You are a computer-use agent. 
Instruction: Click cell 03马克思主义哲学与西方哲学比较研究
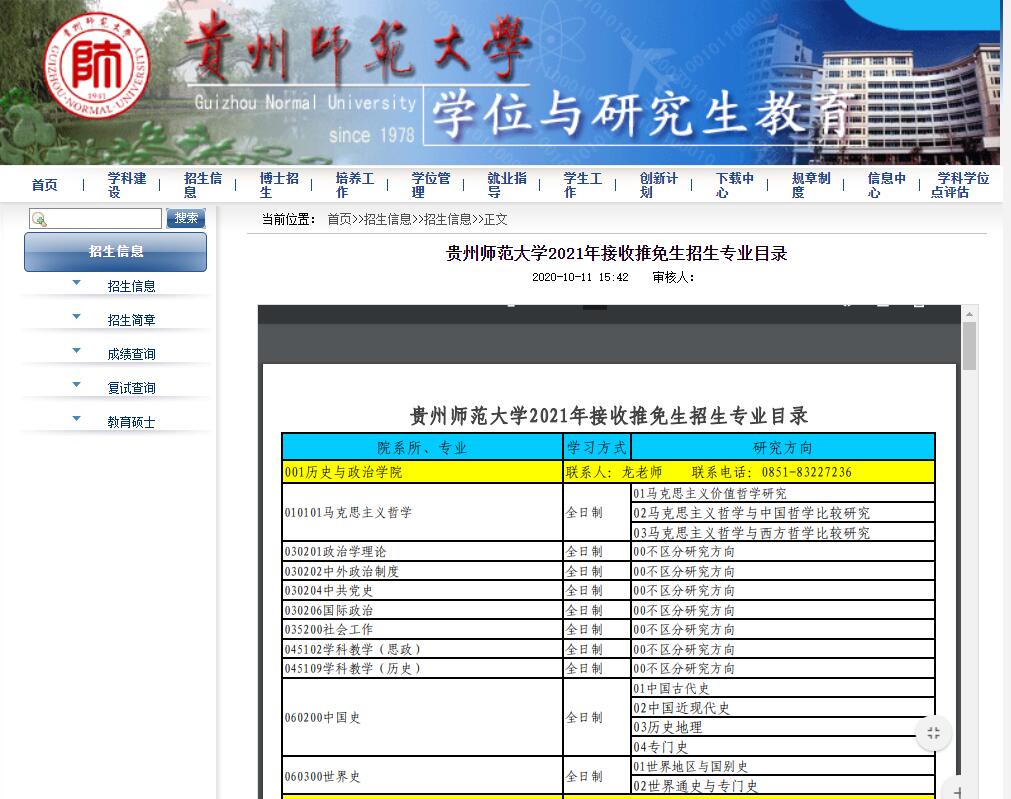pos(783,533)
